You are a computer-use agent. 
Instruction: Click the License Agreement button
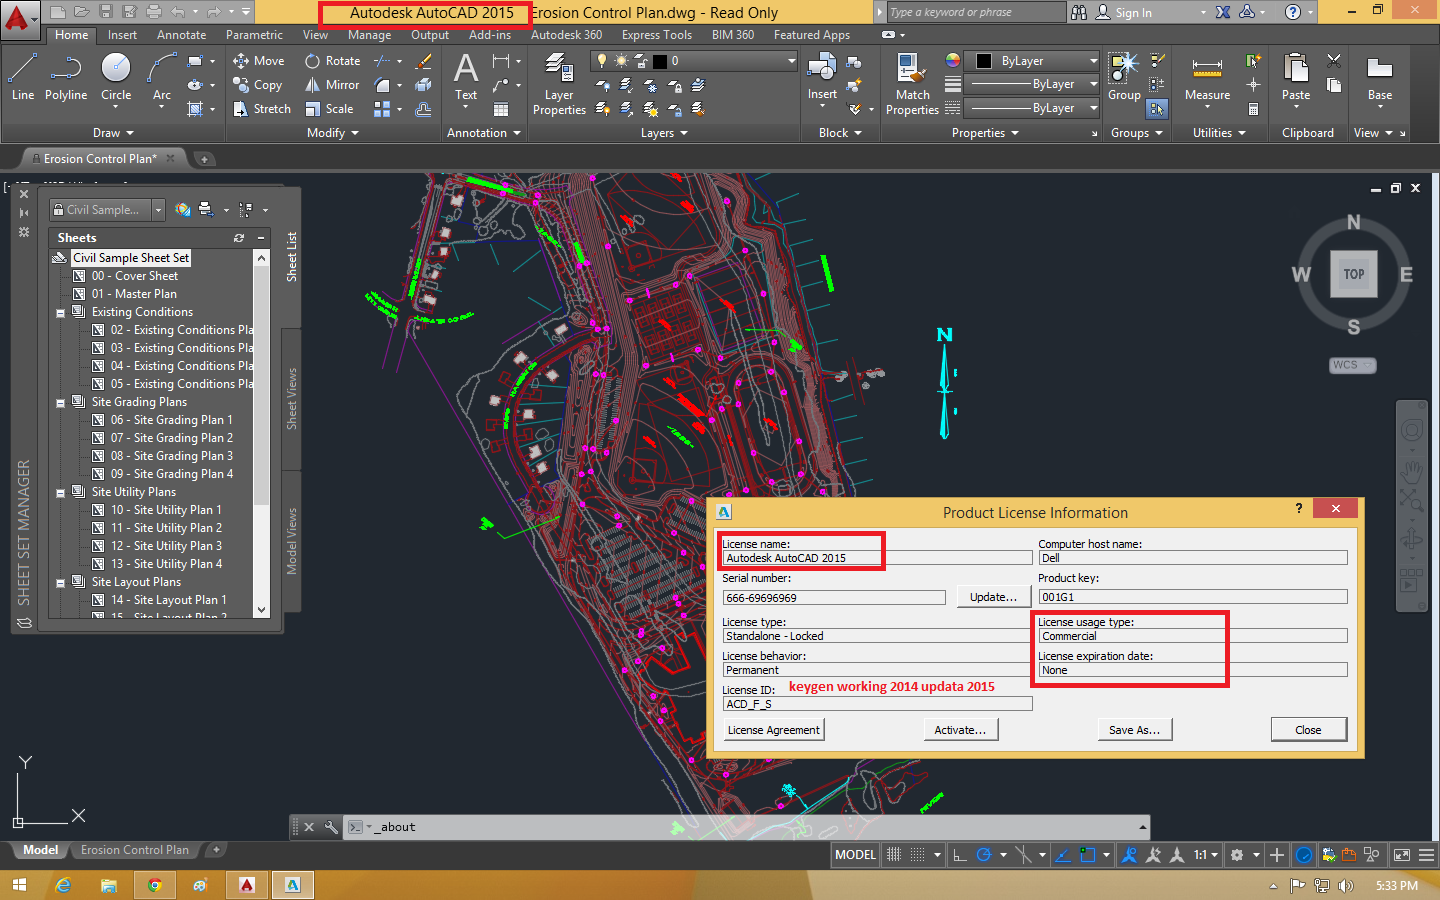click(773, 730)
